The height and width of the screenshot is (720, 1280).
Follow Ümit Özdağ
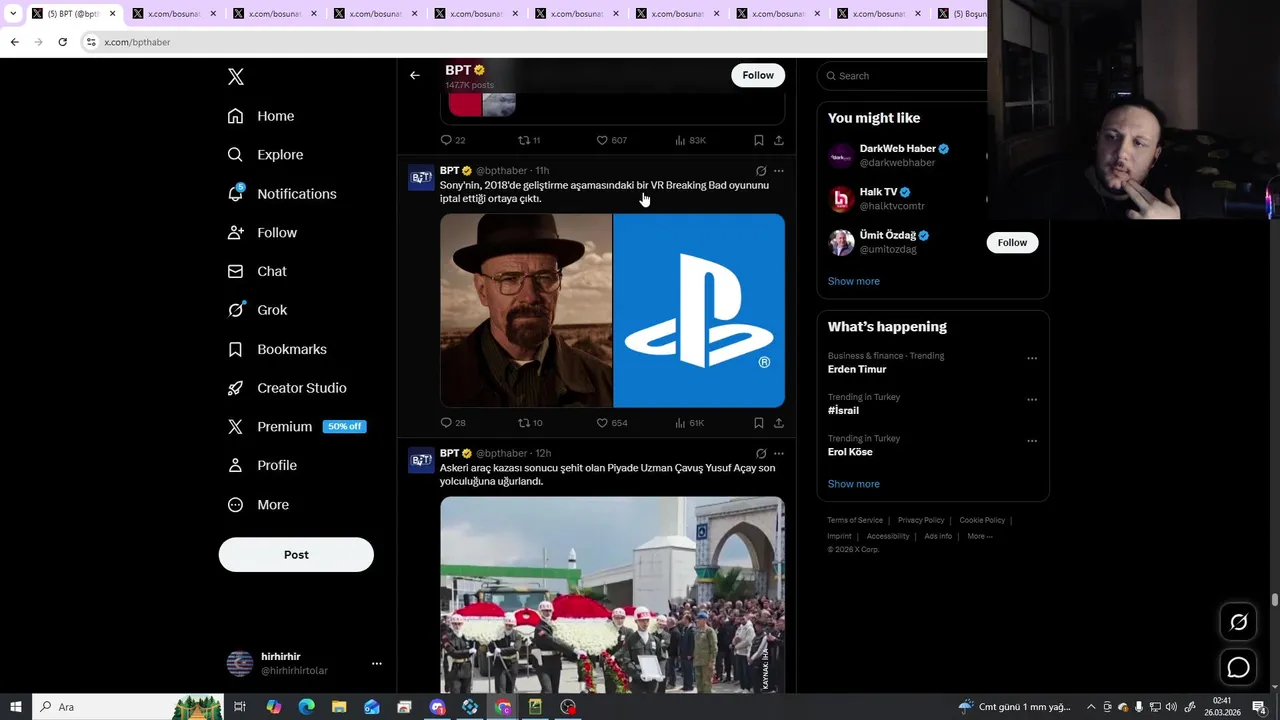point(1012,243)
